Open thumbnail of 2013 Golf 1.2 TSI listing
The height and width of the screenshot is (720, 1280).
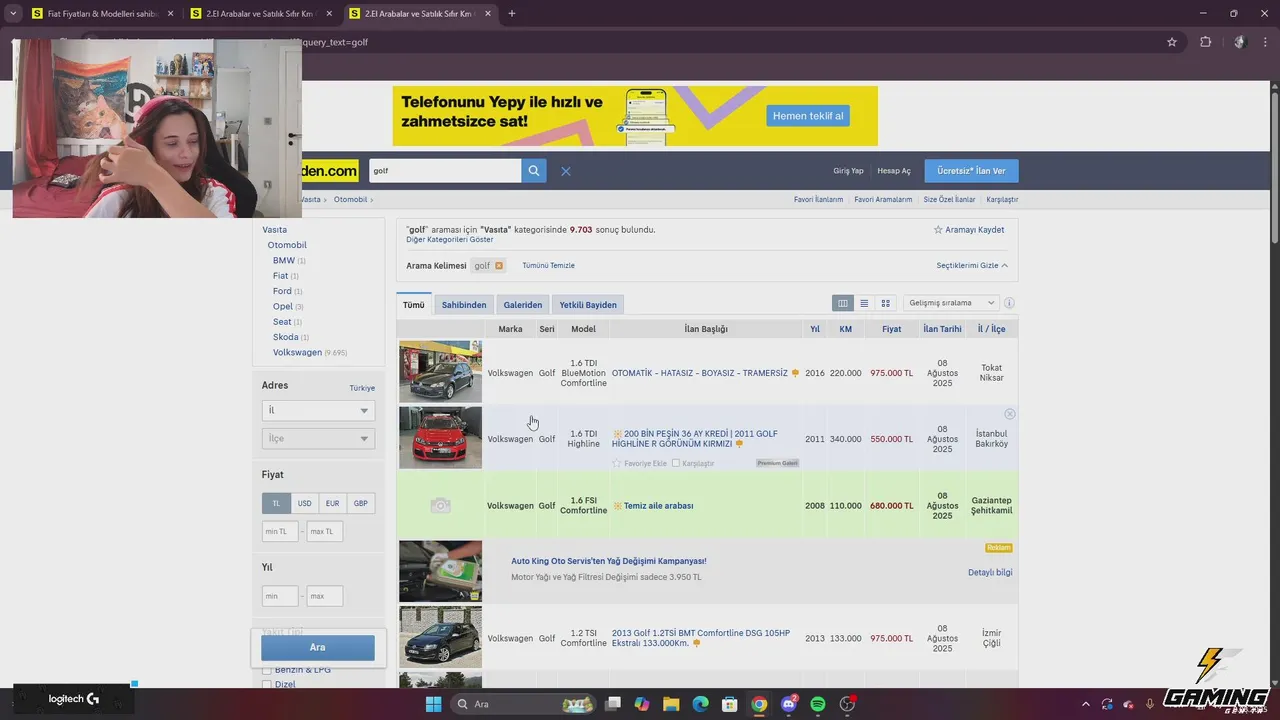[440, 637]
